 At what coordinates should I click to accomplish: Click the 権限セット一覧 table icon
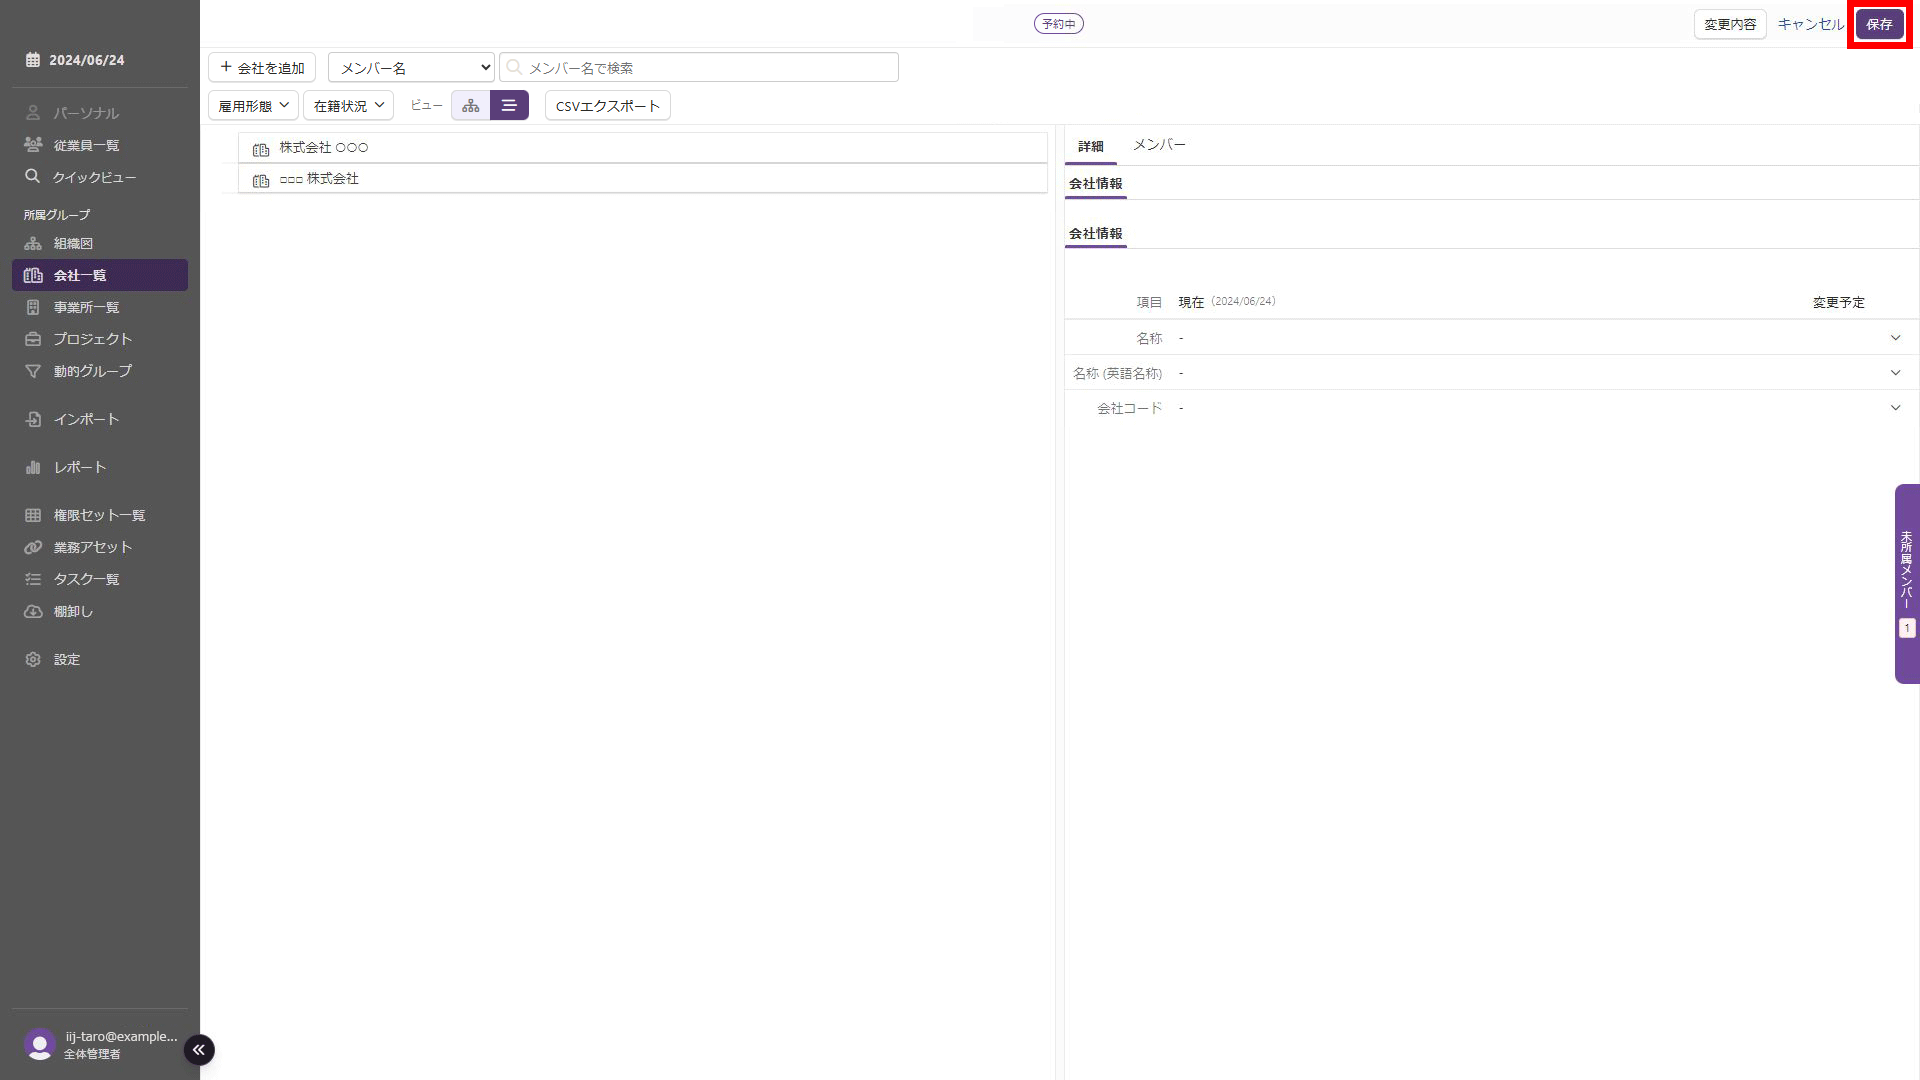tap(33, 515)
